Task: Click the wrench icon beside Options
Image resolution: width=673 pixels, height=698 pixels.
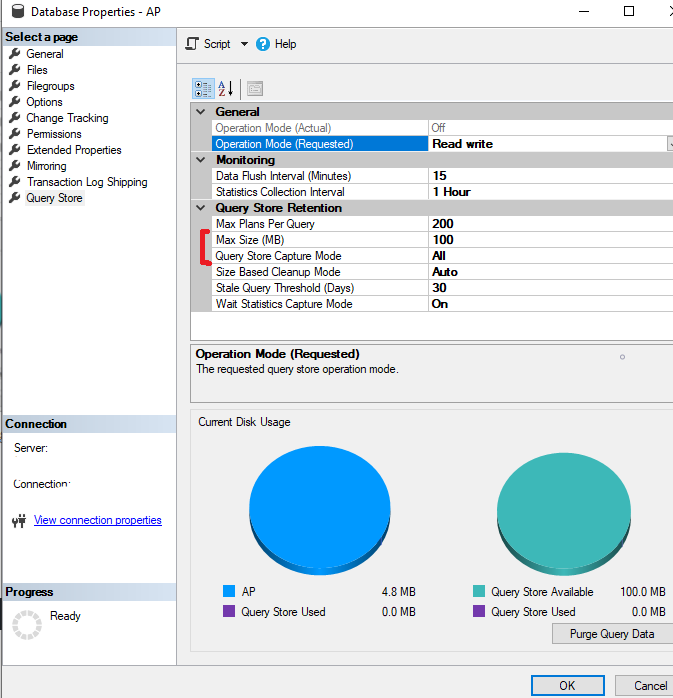Action: click(15, 101)
